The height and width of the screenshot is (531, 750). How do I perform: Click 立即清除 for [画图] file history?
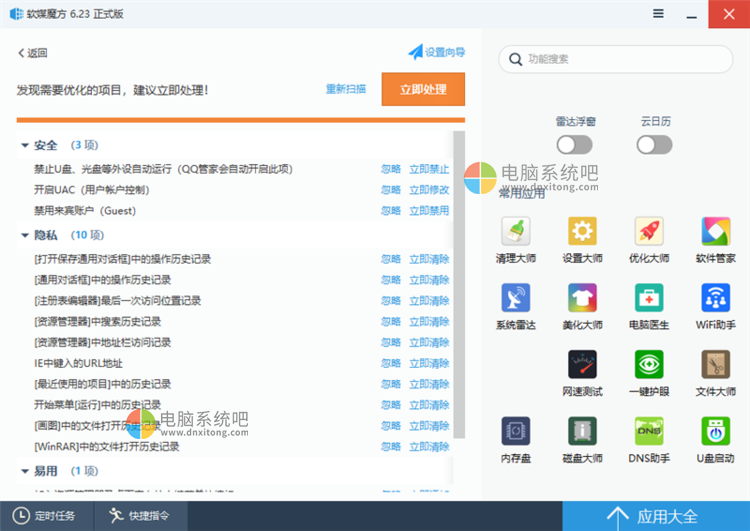click(429, 426)
